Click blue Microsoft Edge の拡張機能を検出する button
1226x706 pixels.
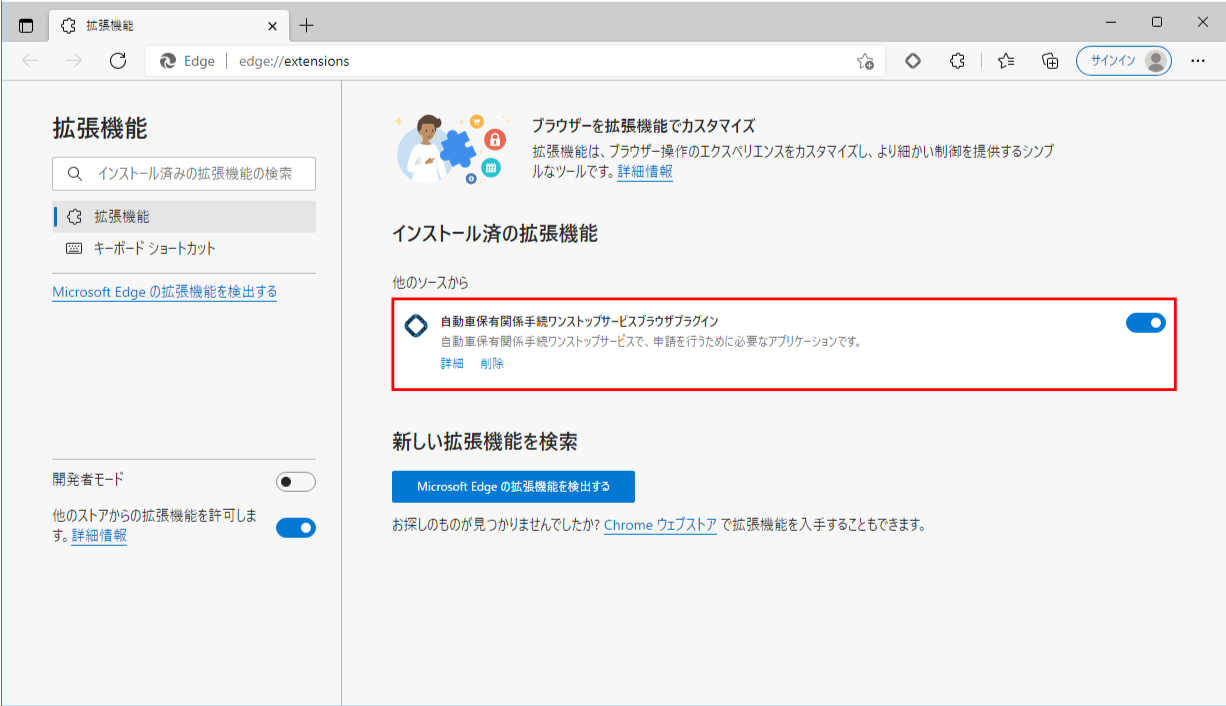513,486
